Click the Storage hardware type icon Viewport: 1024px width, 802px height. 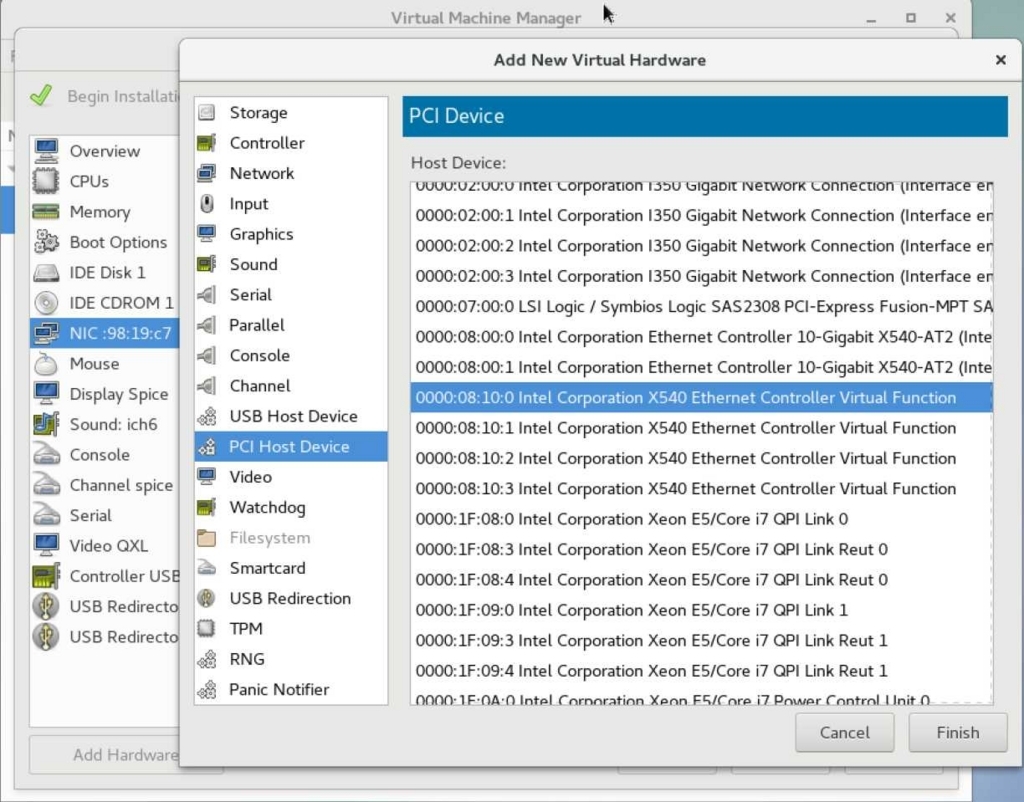coord(207,113)
